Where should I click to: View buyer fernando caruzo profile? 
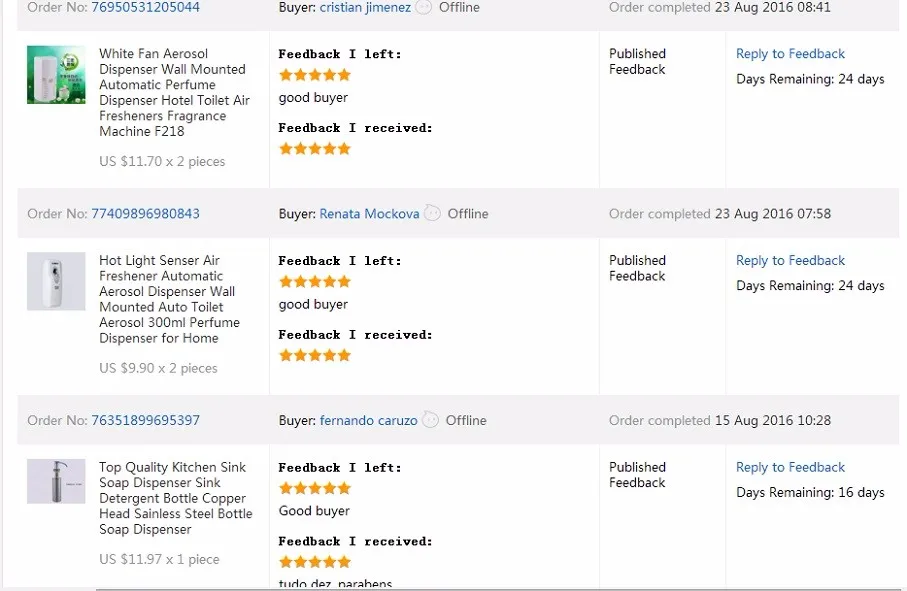368,420
